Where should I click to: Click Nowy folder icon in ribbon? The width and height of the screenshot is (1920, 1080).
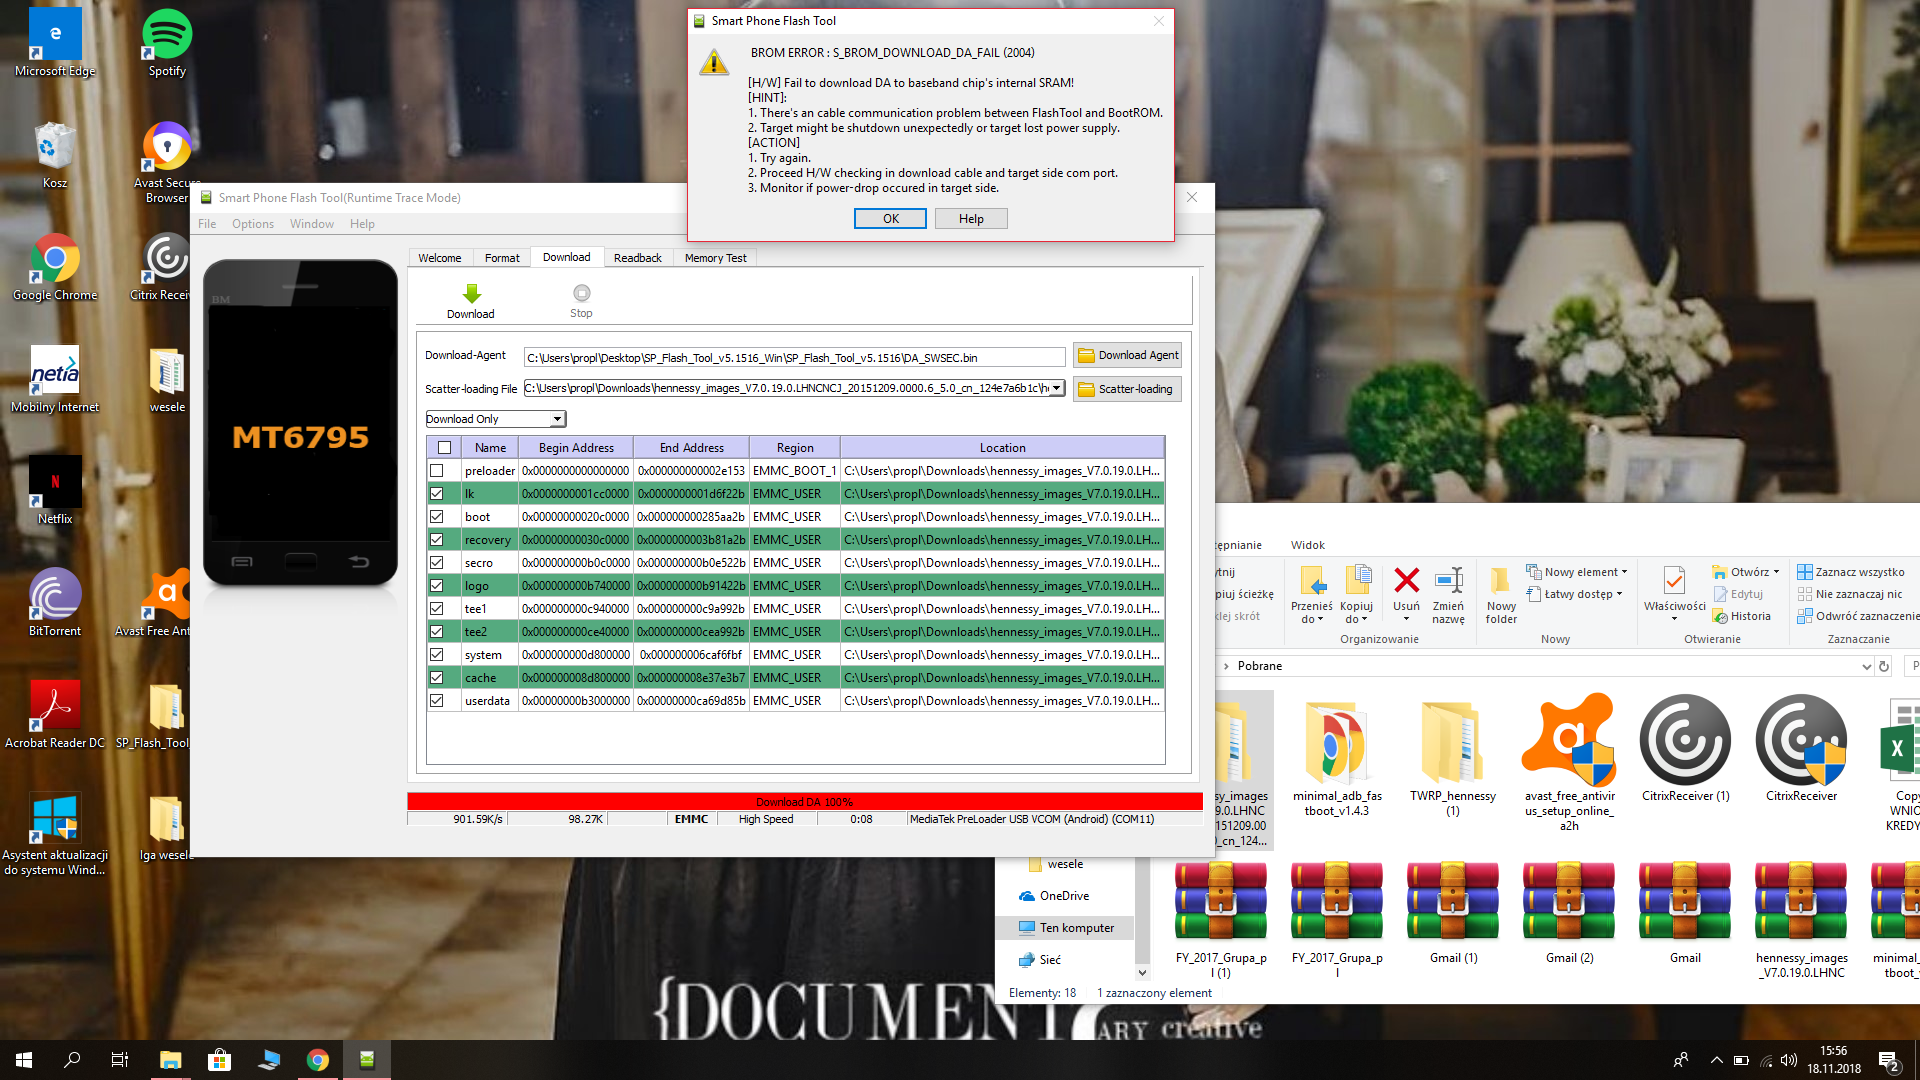click(x=1500, y=582)
